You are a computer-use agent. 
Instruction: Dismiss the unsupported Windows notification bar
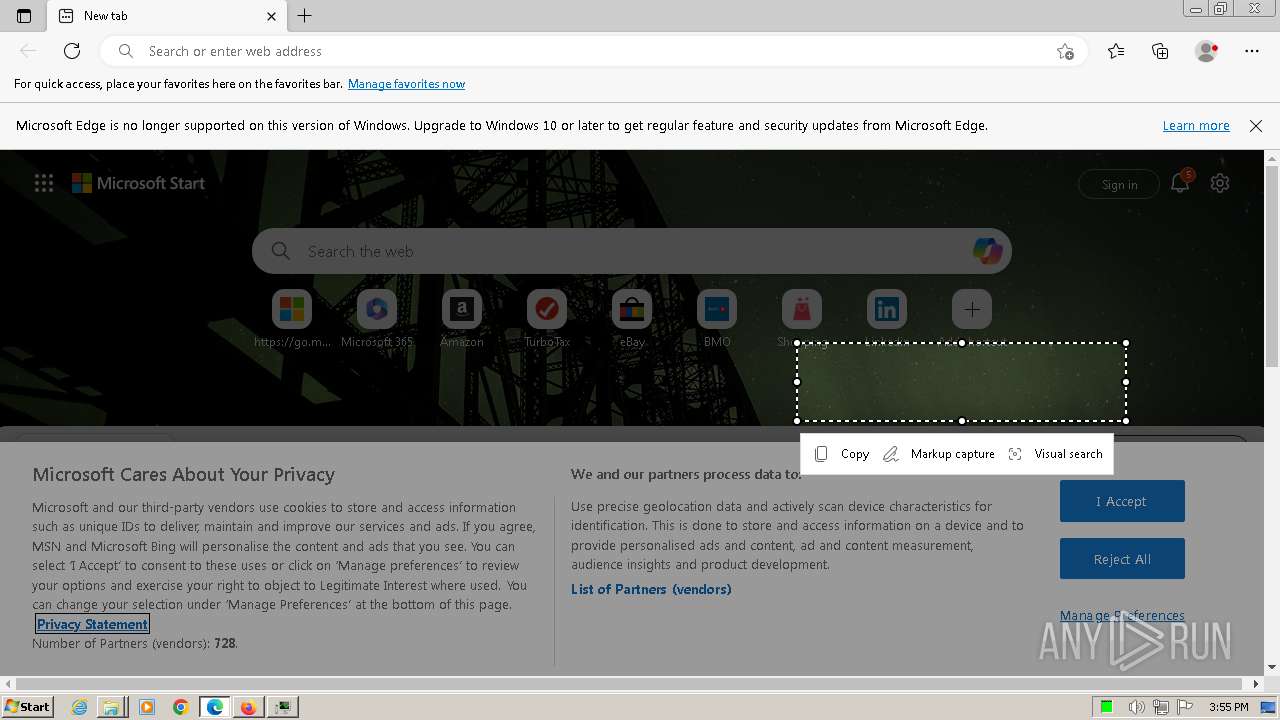pos(1256,126)
